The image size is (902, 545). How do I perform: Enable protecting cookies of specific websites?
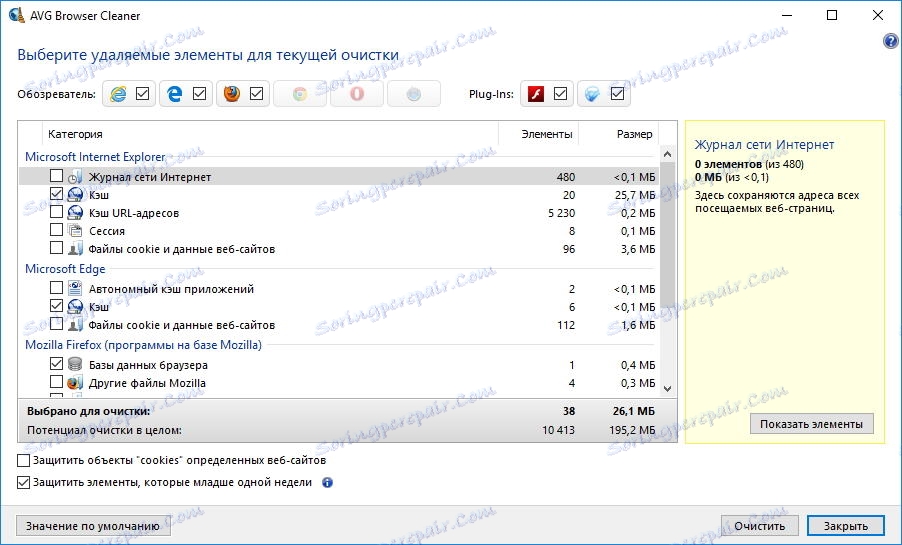pos(24,460)
